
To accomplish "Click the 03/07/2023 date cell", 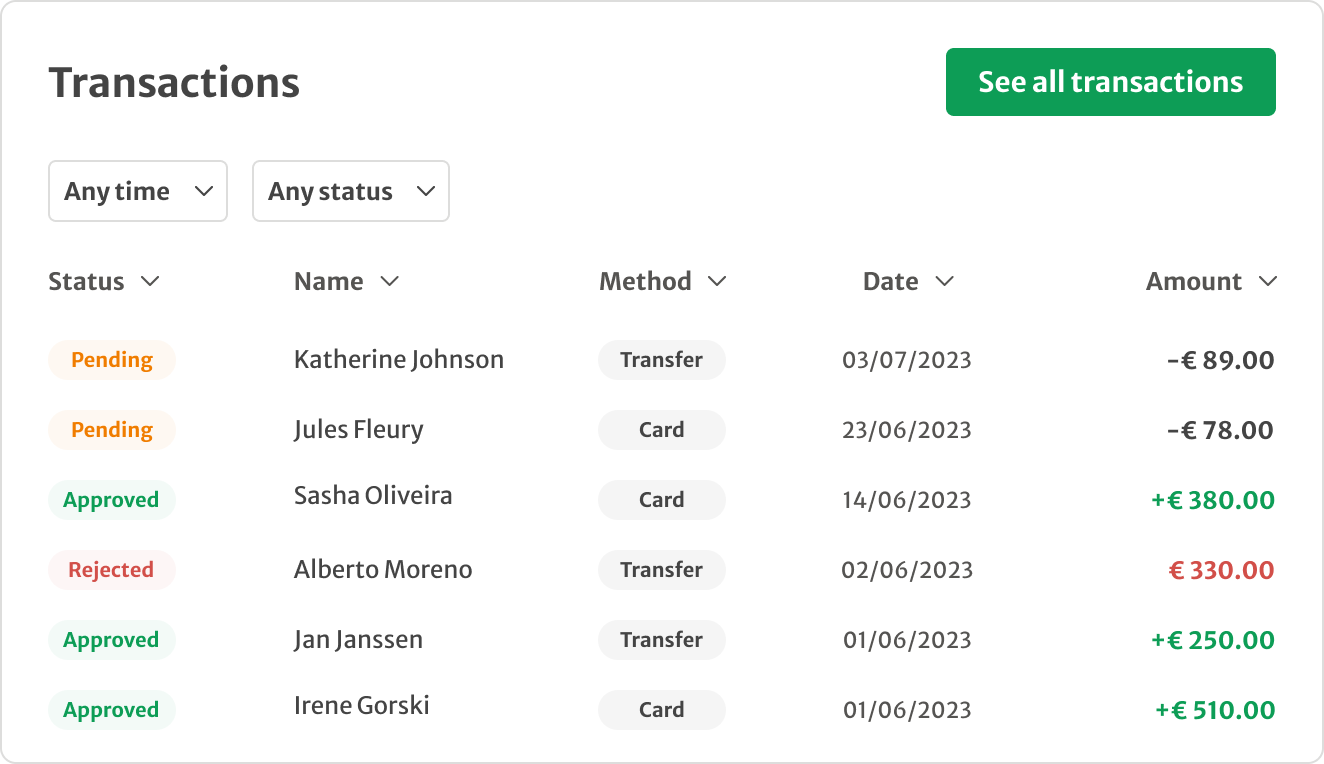I will 906,360.
